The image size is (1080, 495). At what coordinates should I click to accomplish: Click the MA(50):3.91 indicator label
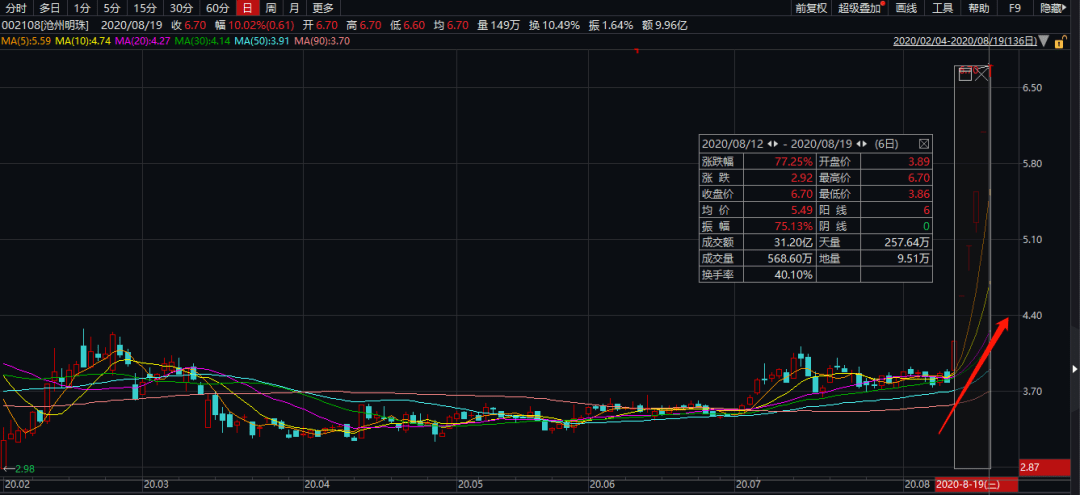[263, 41]
